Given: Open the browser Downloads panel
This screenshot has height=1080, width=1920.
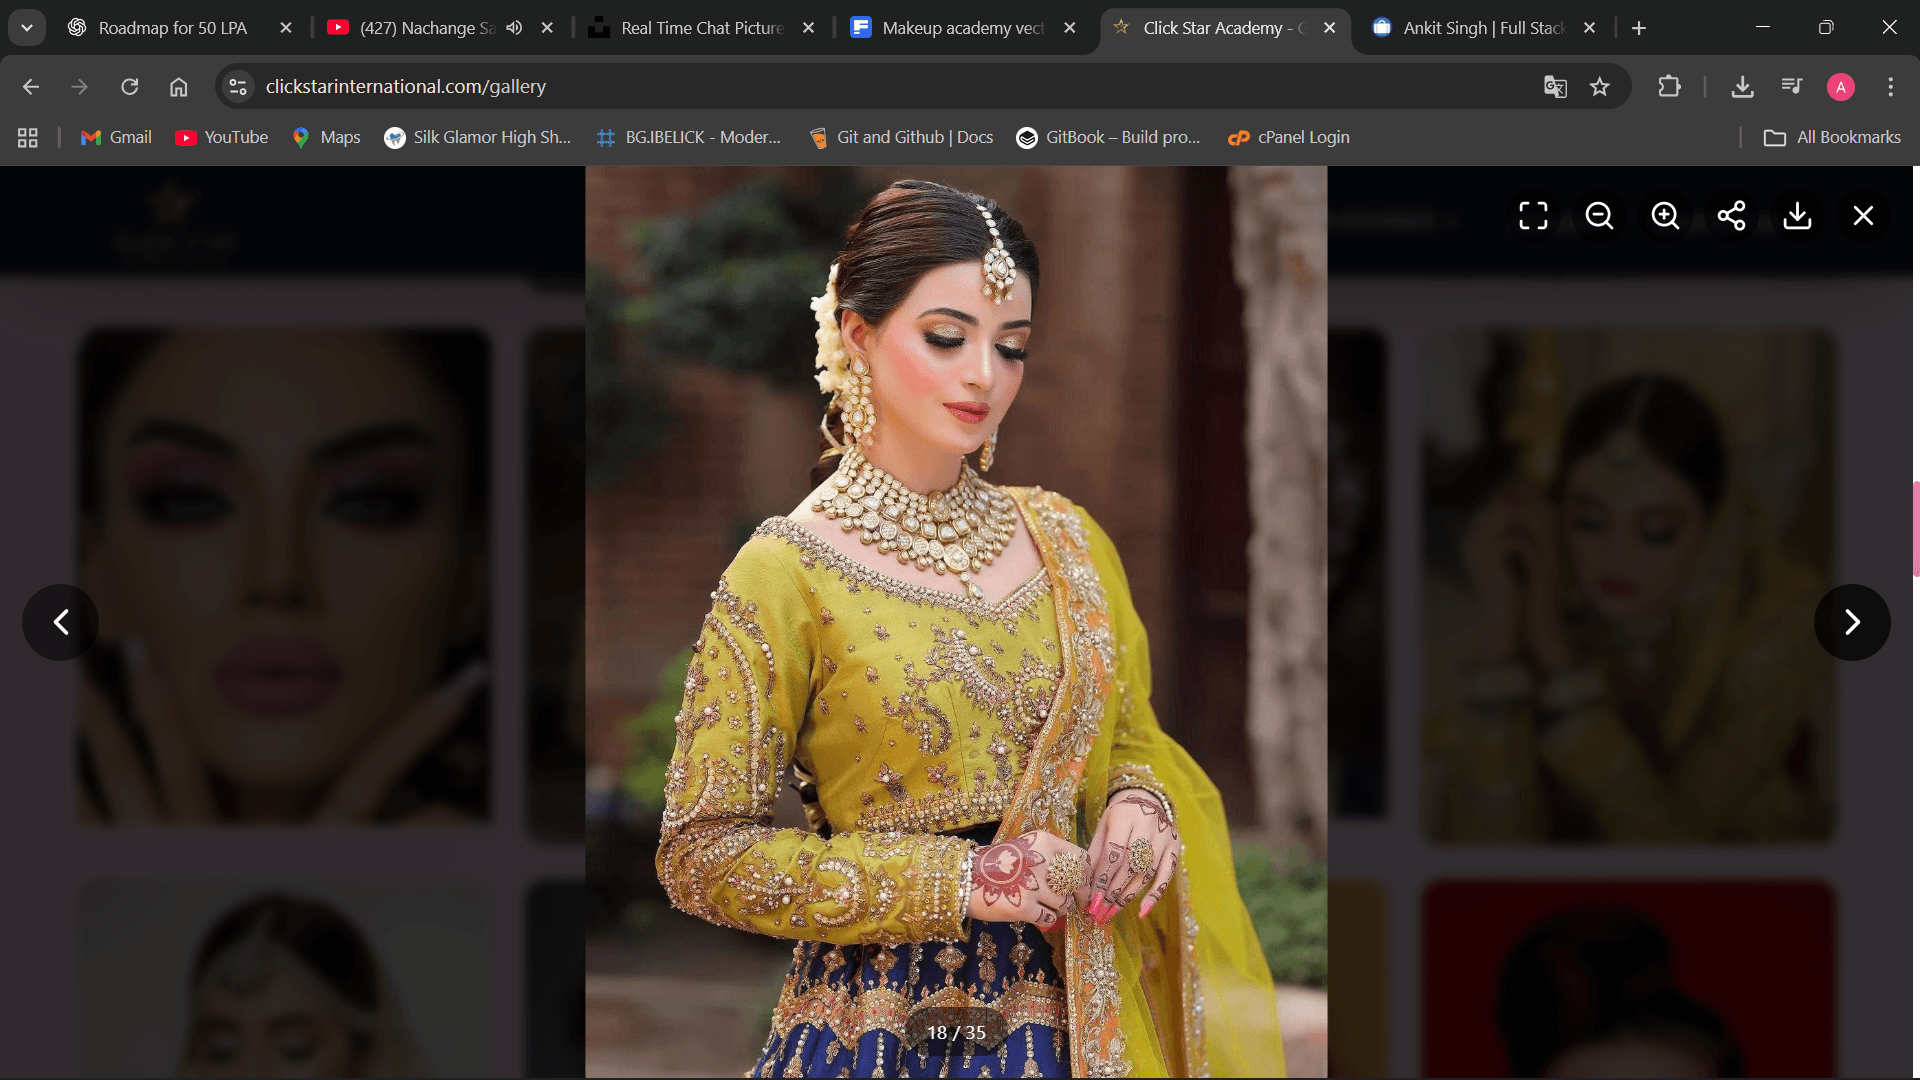Looking at the screenshot, I should pyautogui.click(x=1743, y=87).
